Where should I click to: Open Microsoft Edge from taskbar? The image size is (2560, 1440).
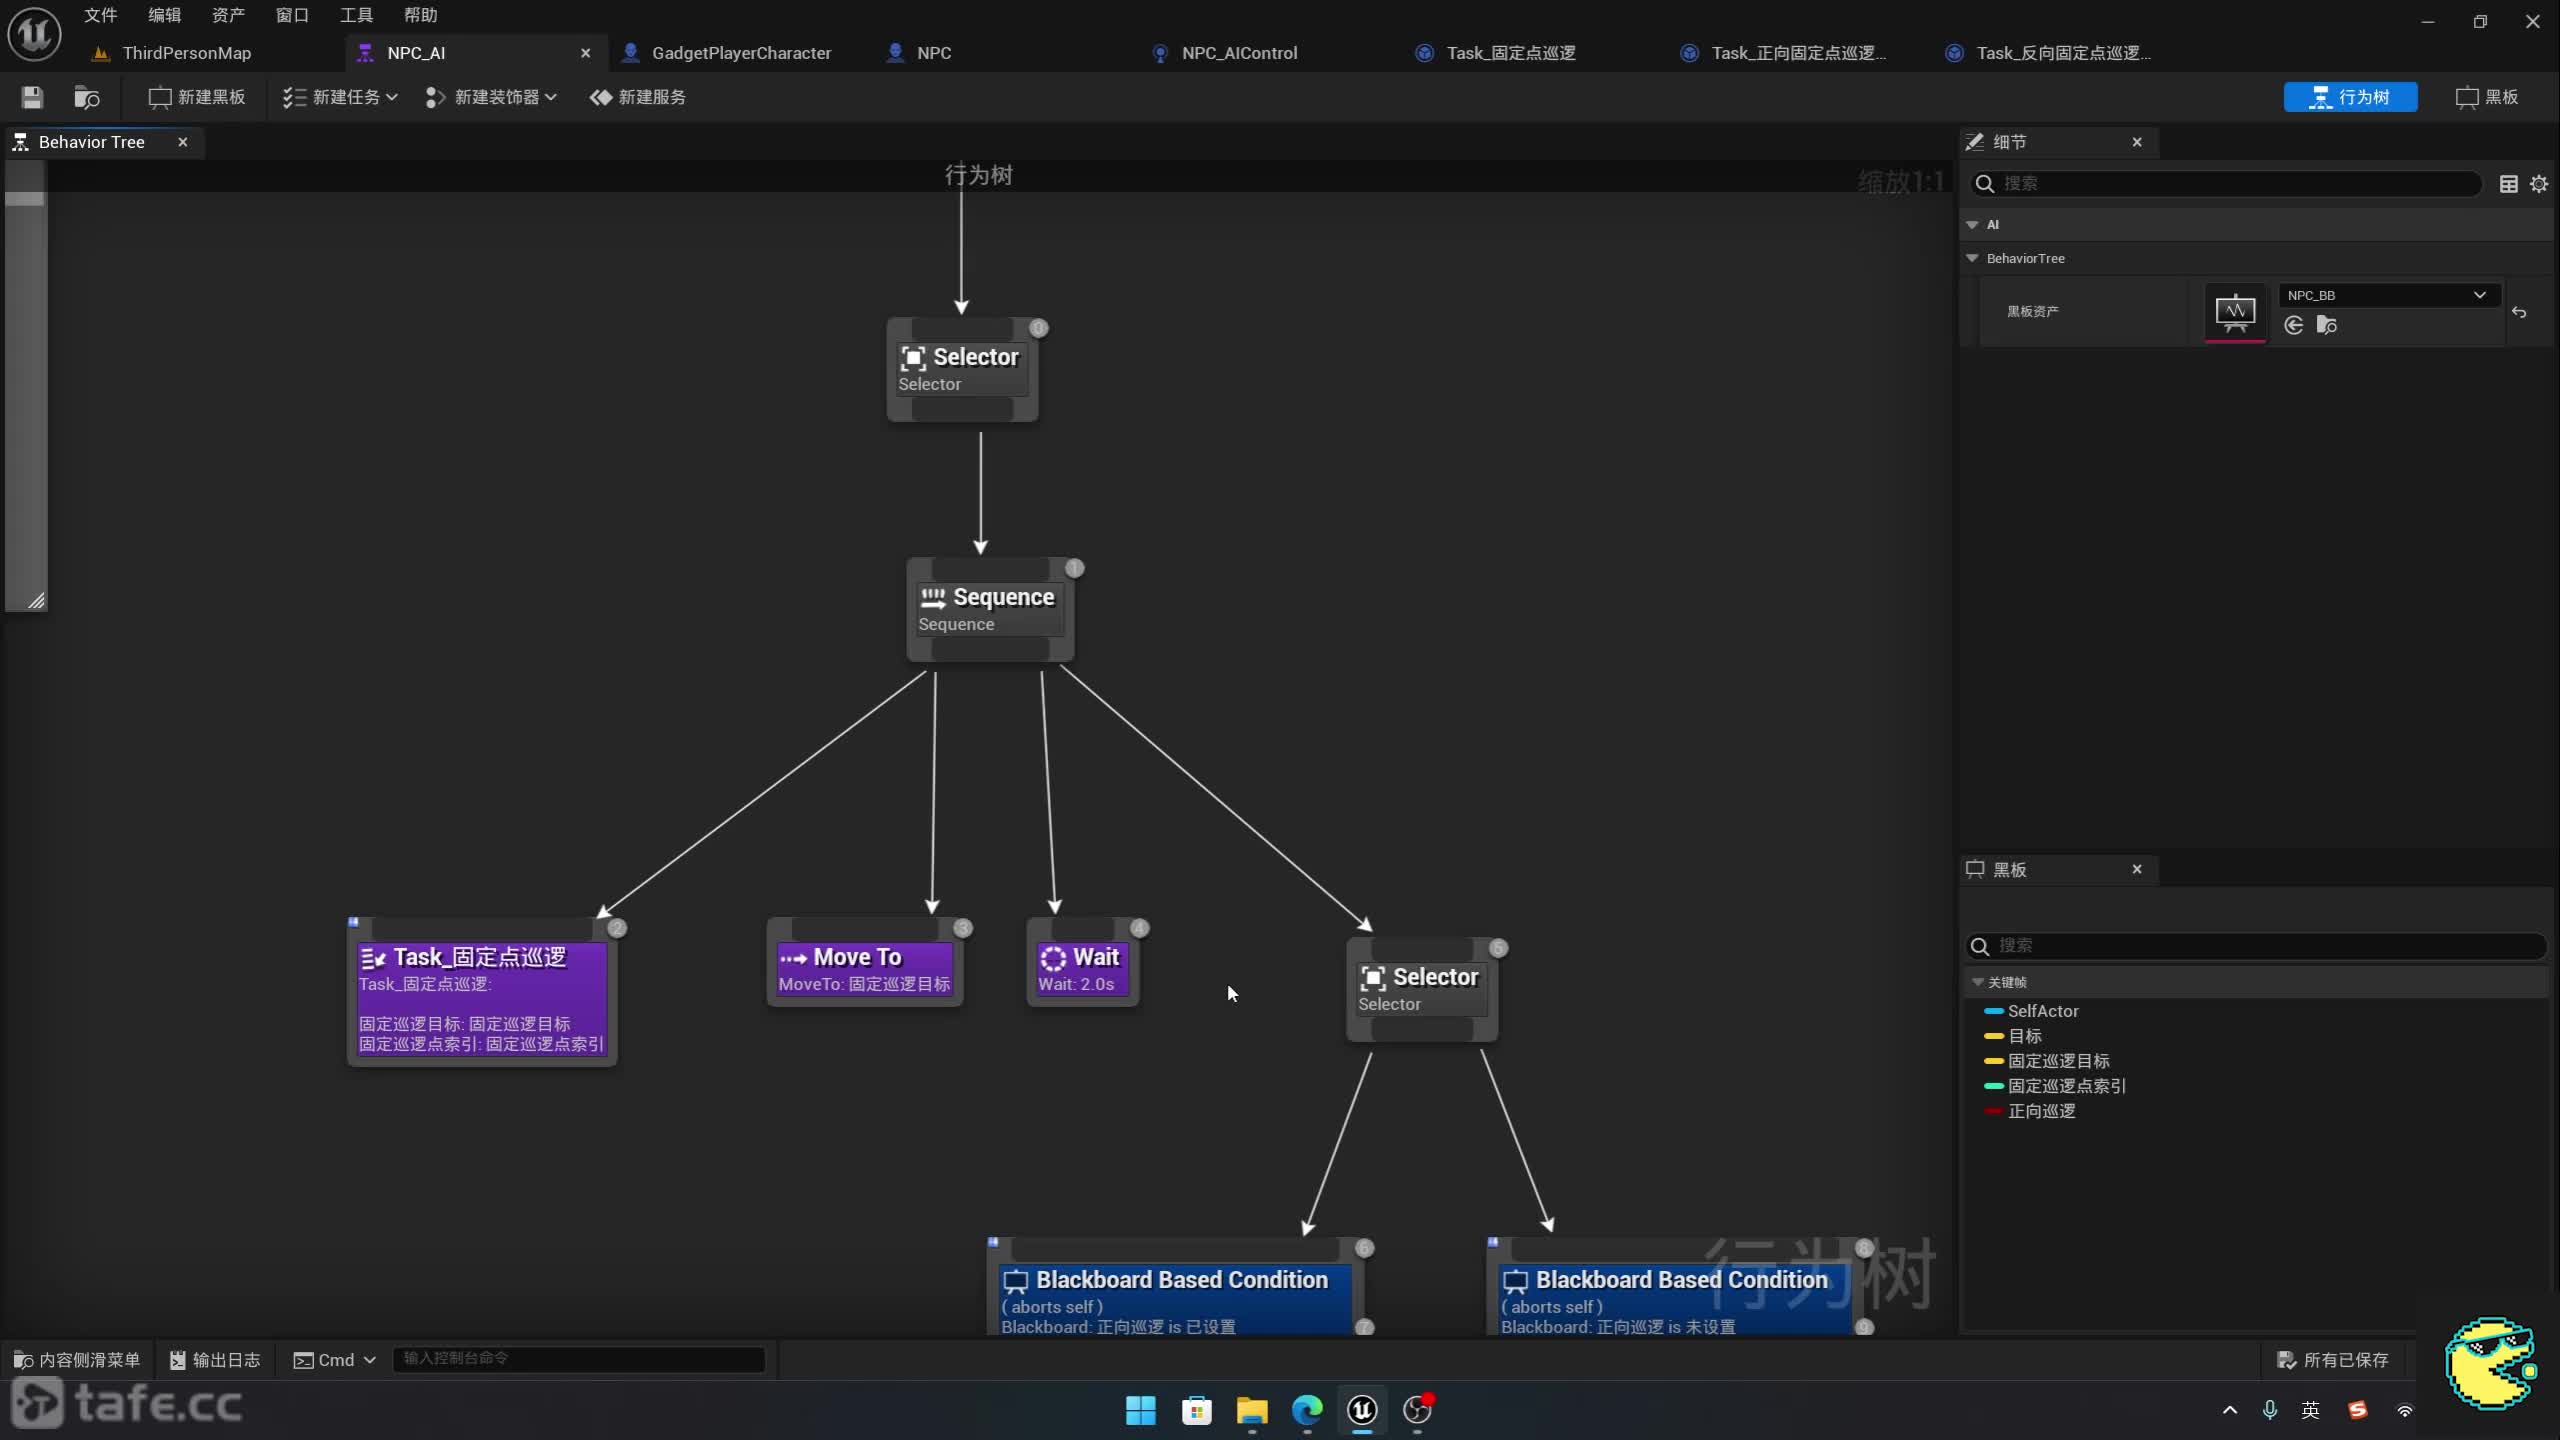pos(1307,1410)
